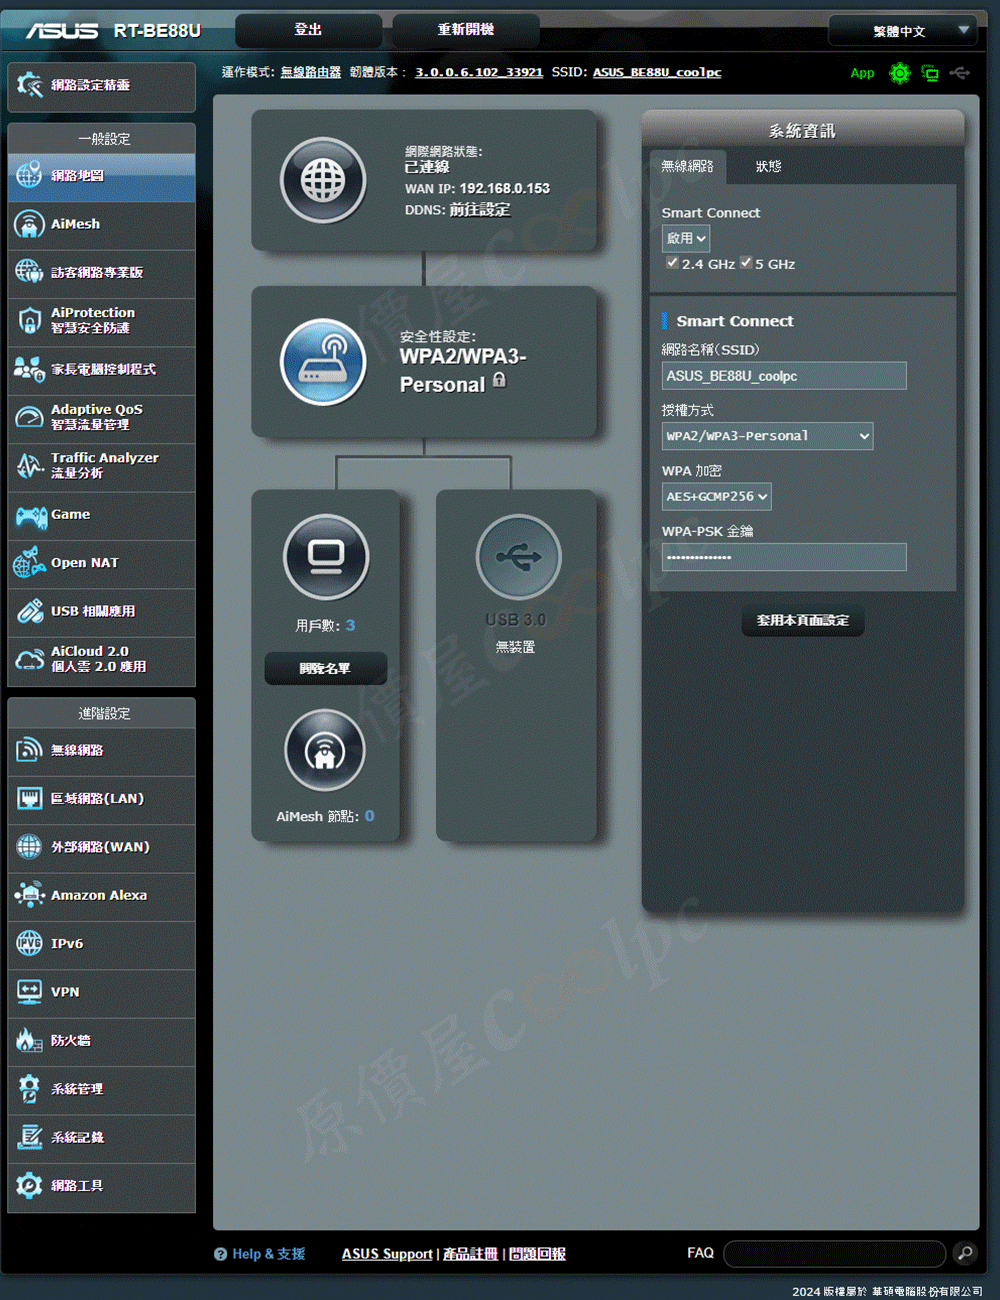Open the 訪客網路專業版 guest network icon
Viewport: 1000px width, 1300px height.
[x=29, y=272]
